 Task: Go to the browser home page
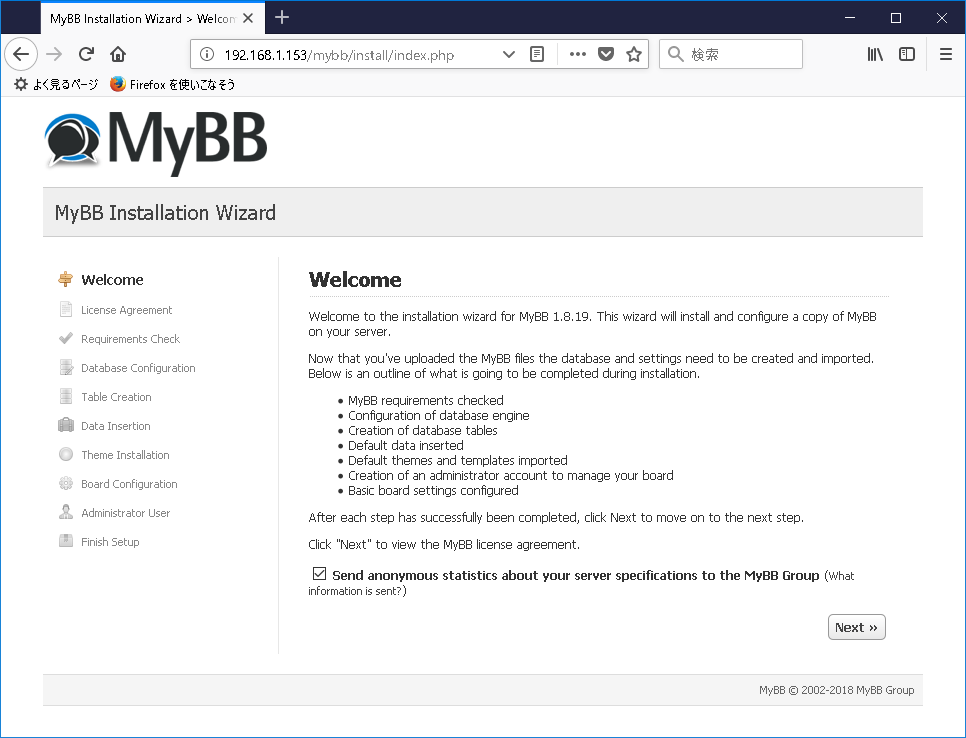pyautogui.click(x=118, y=54)
